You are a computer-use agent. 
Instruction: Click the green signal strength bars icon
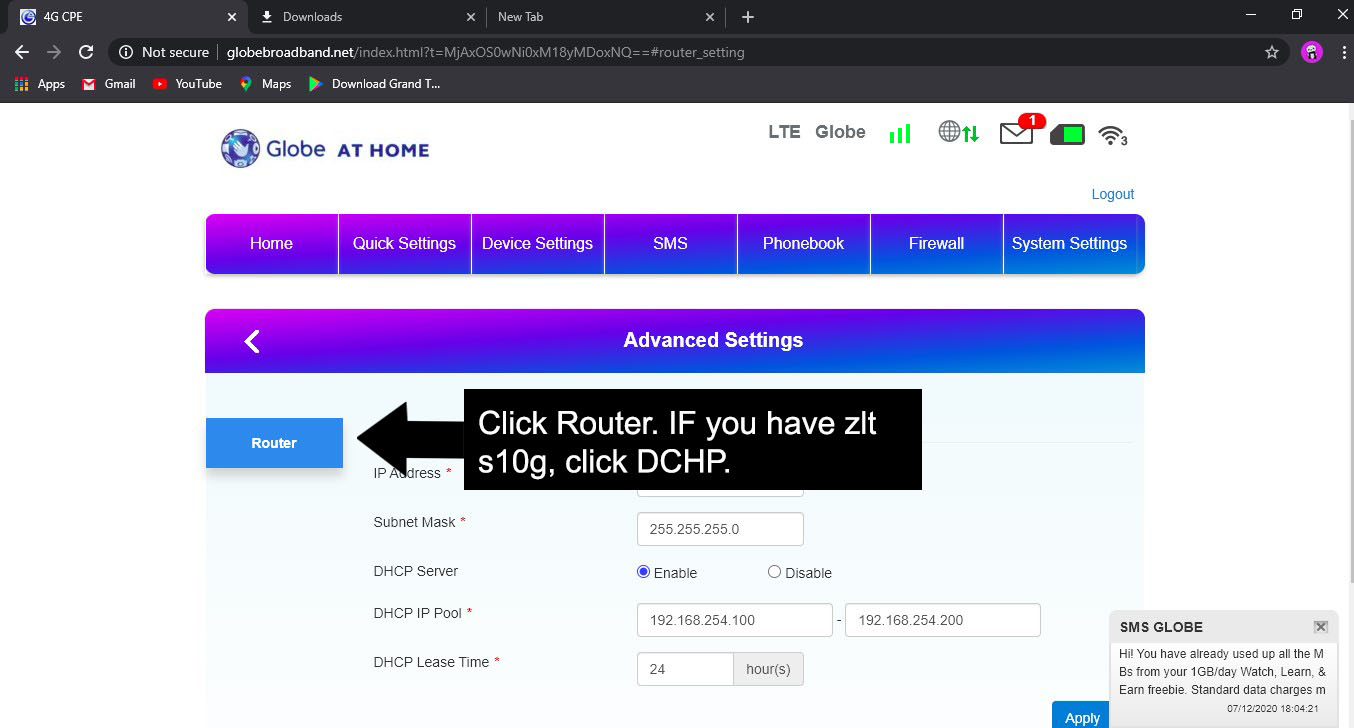click(900, 133)
